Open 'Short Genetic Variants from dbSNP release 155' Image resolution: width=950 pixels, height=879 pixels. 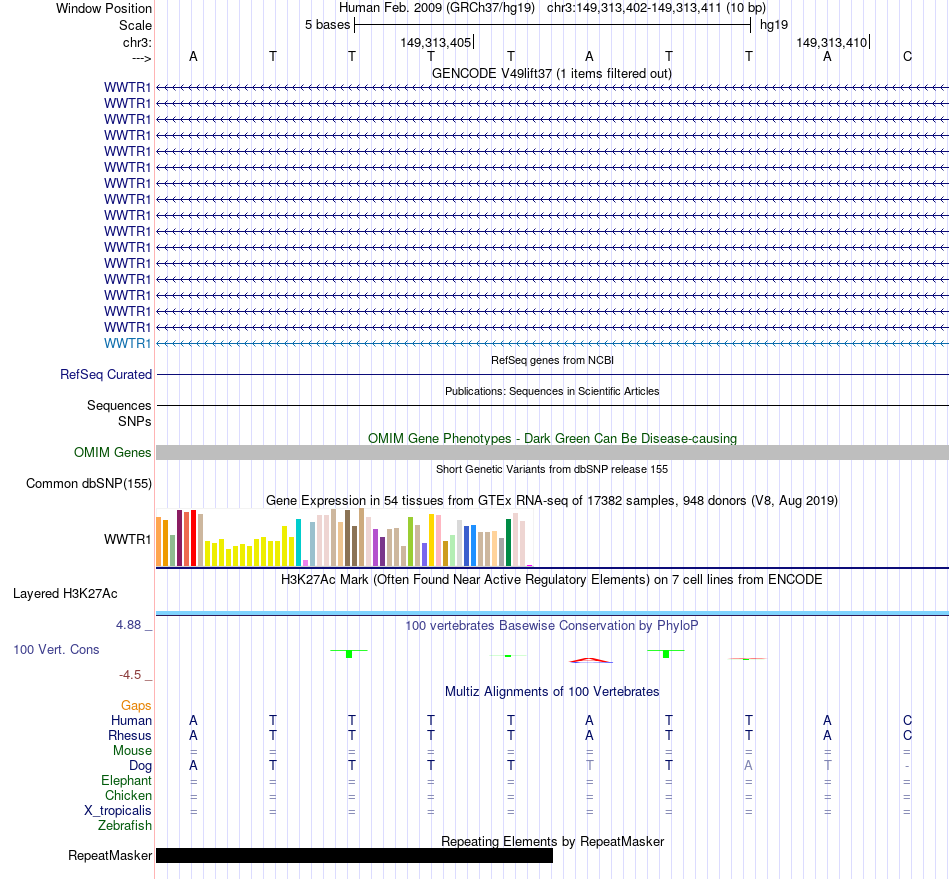pyautogui.click(x=552, y=469)
